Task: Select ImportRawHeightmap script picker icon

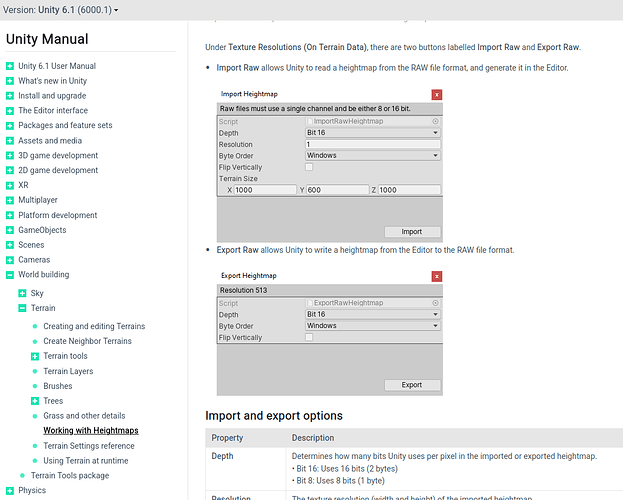Action: point(435,121)
